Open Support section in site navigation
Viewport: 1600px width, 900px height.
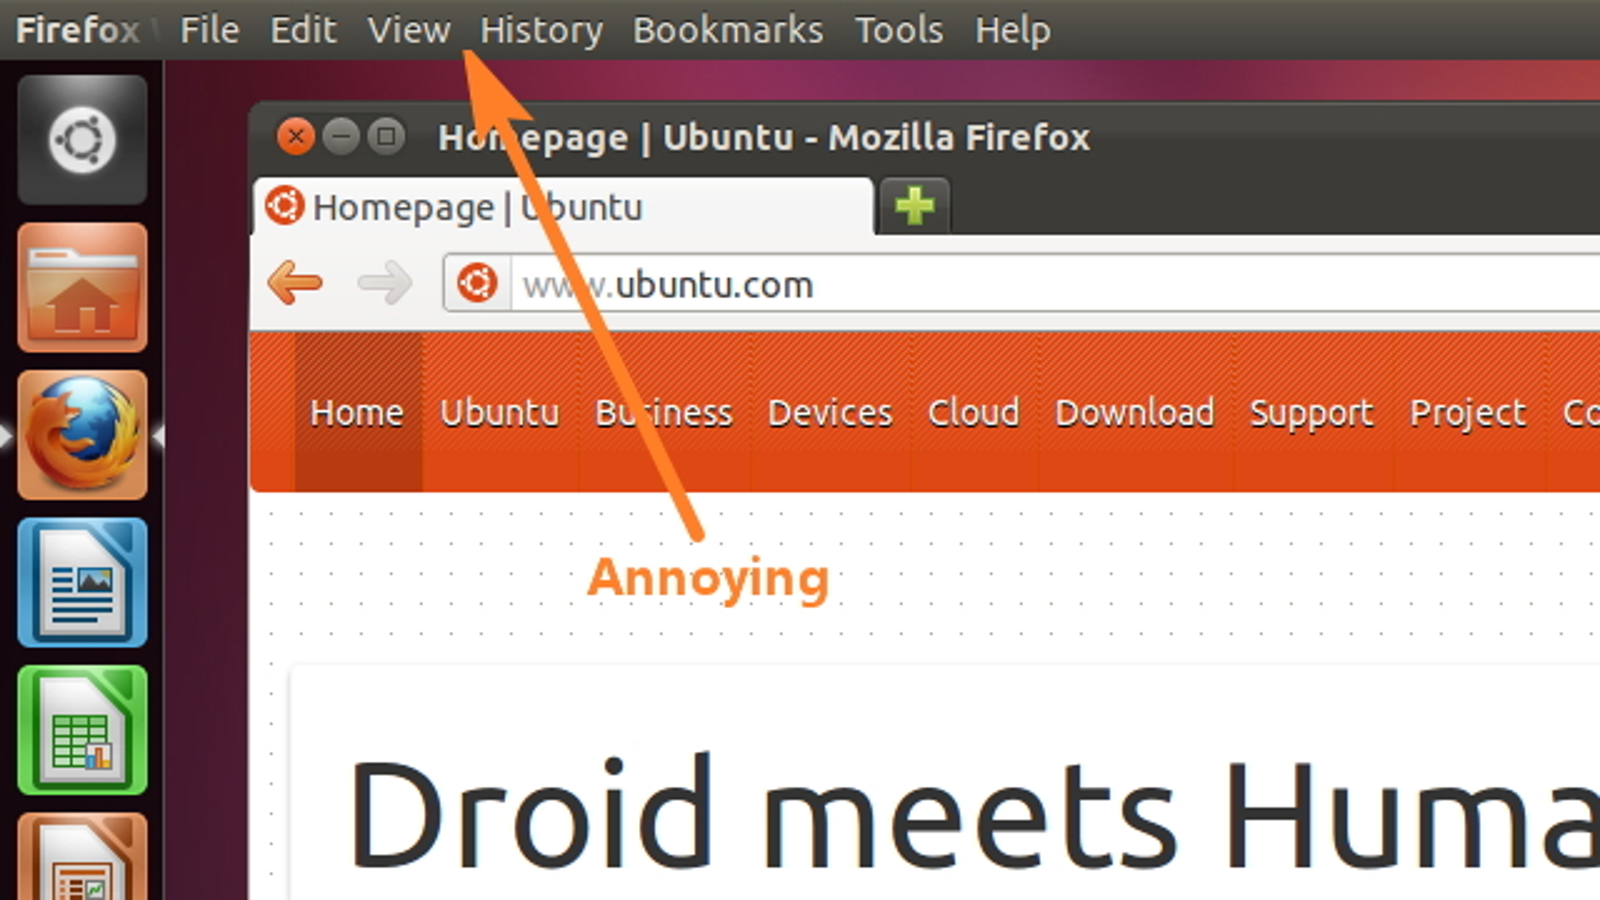(1312, 412)
